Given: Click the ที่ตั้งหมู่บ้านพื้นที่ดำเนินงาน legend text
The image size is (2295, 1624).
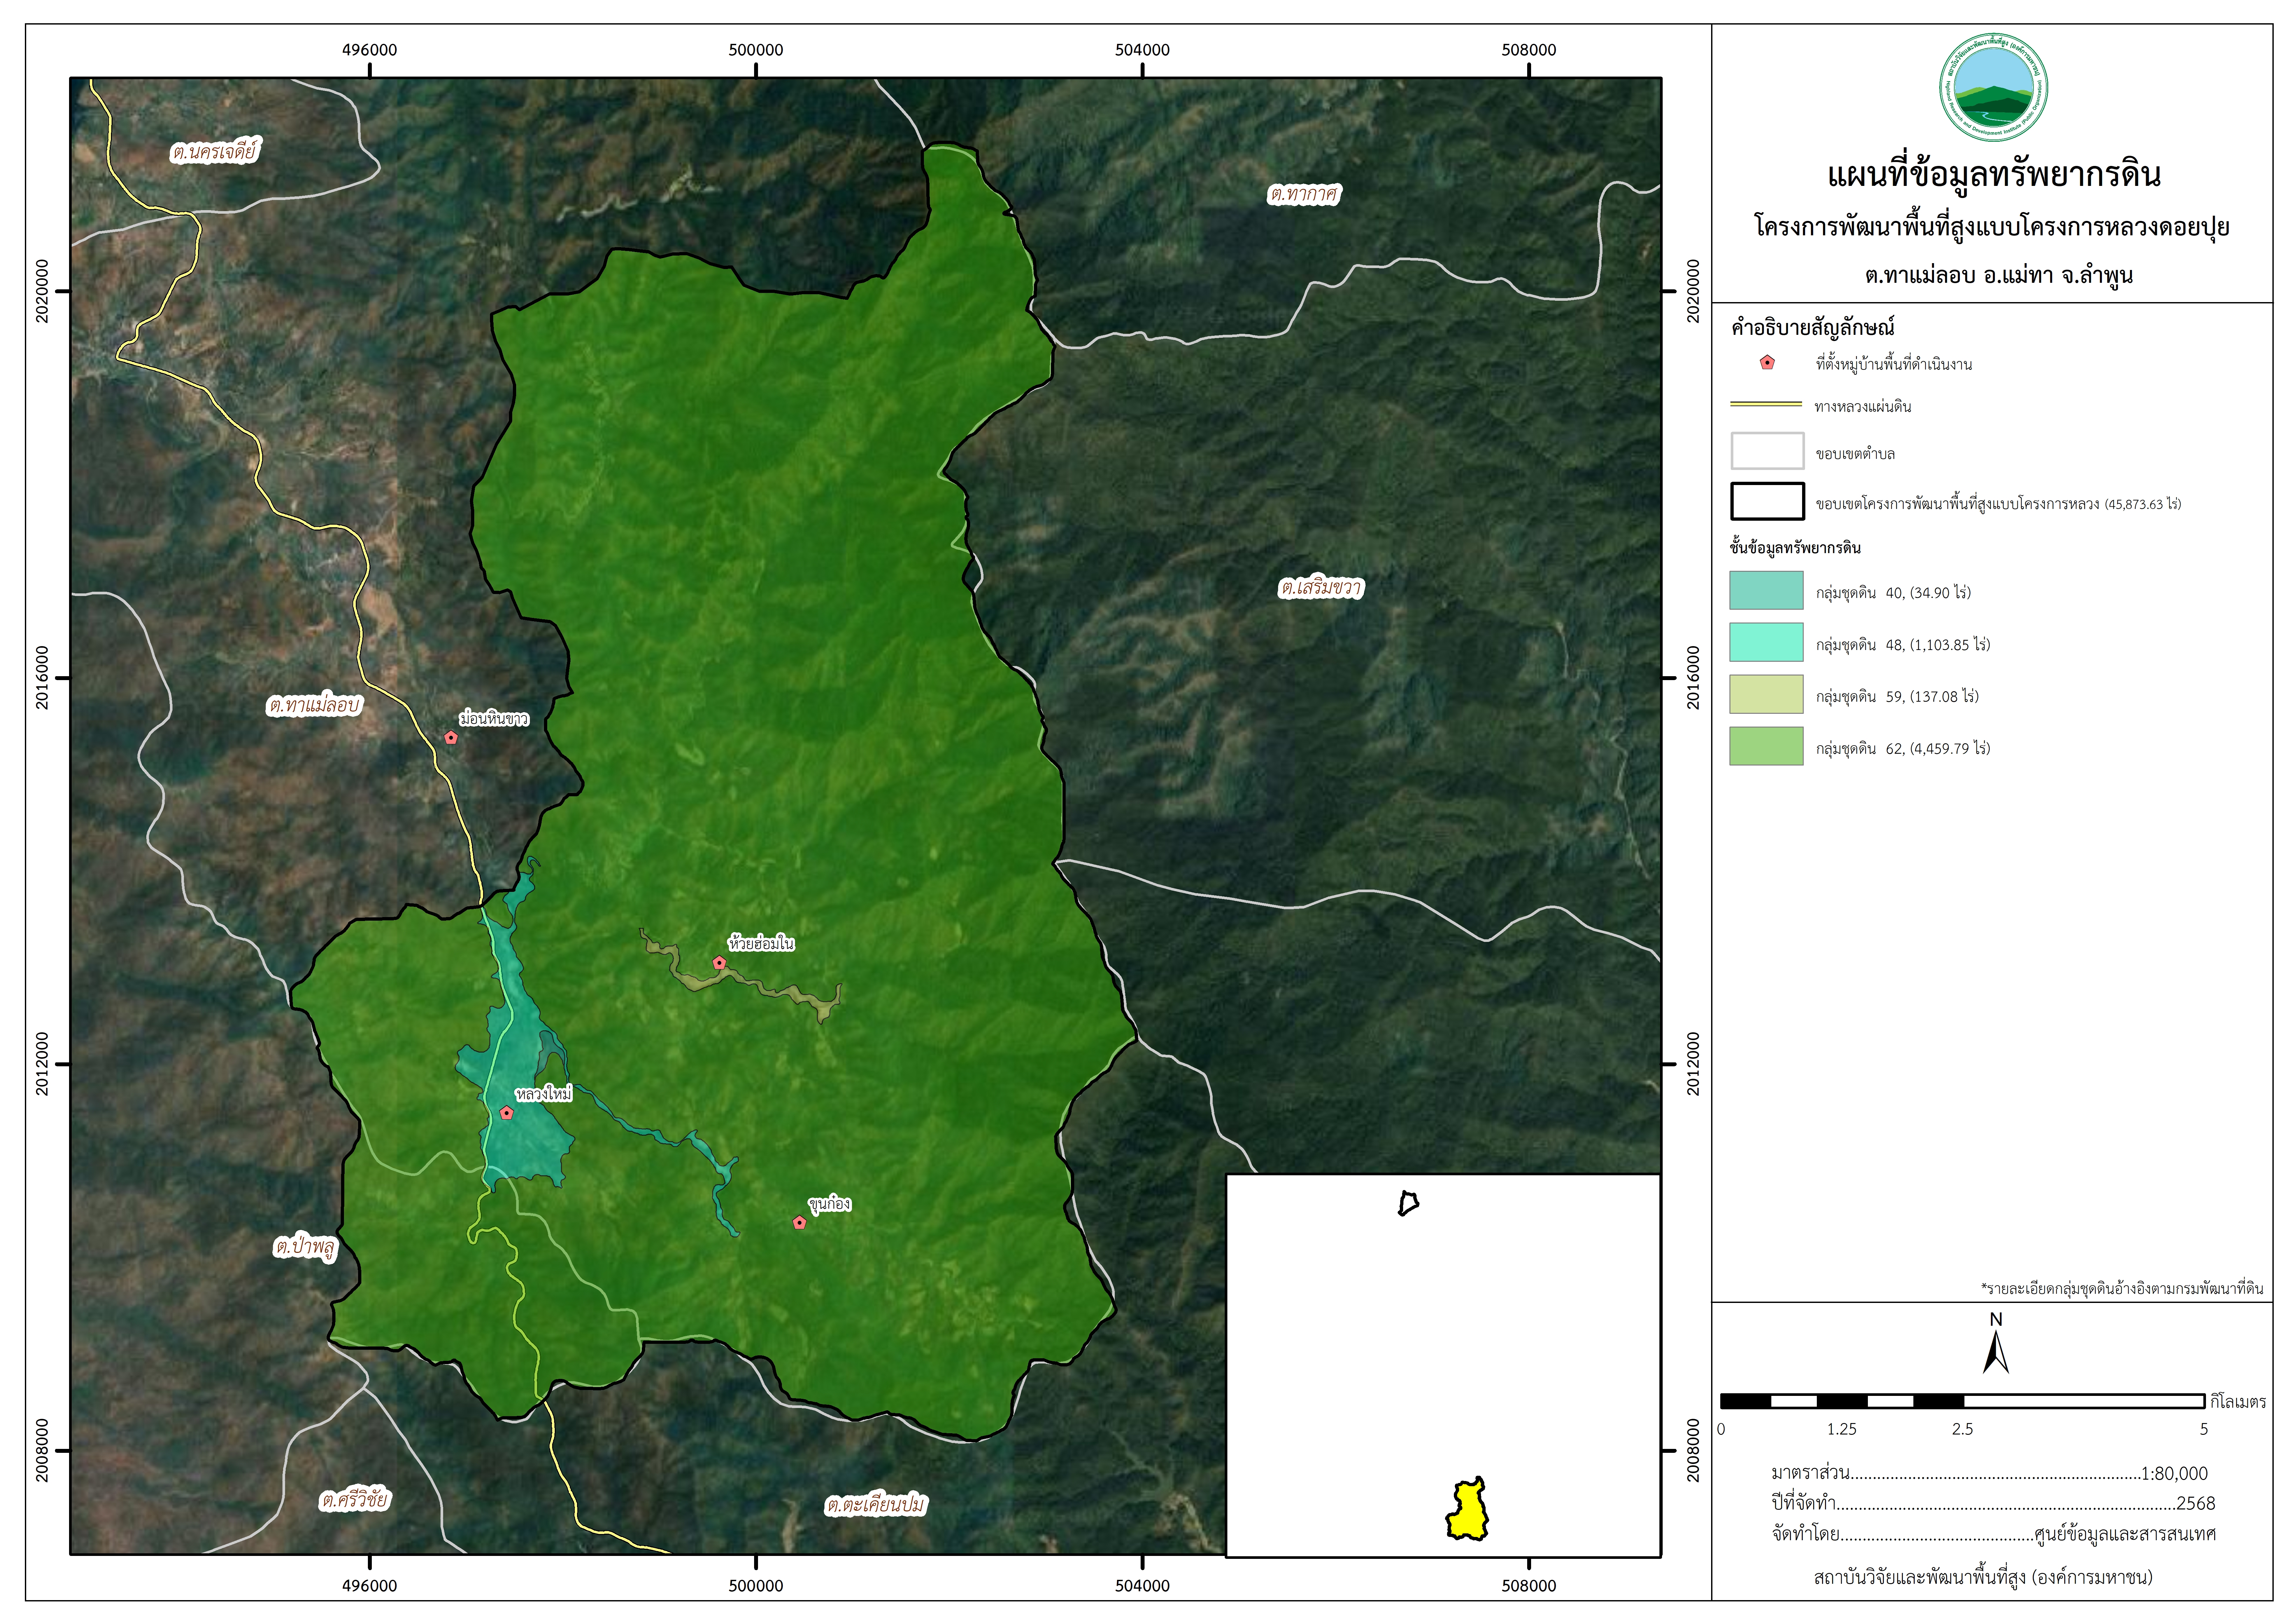Looking at the screenshot, I should (x=1894, y=364).
